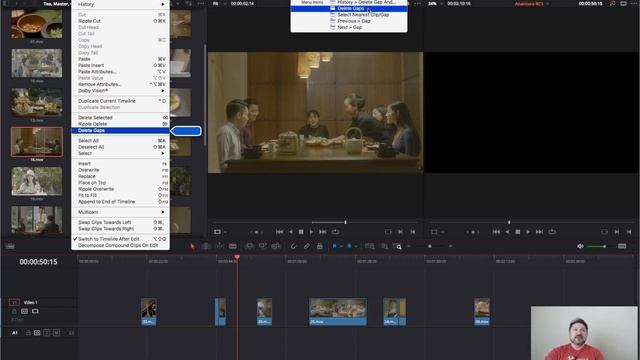Add a blue flag to the clip
640x360 pixels.
pyautogui.click(x=335, y=246)
